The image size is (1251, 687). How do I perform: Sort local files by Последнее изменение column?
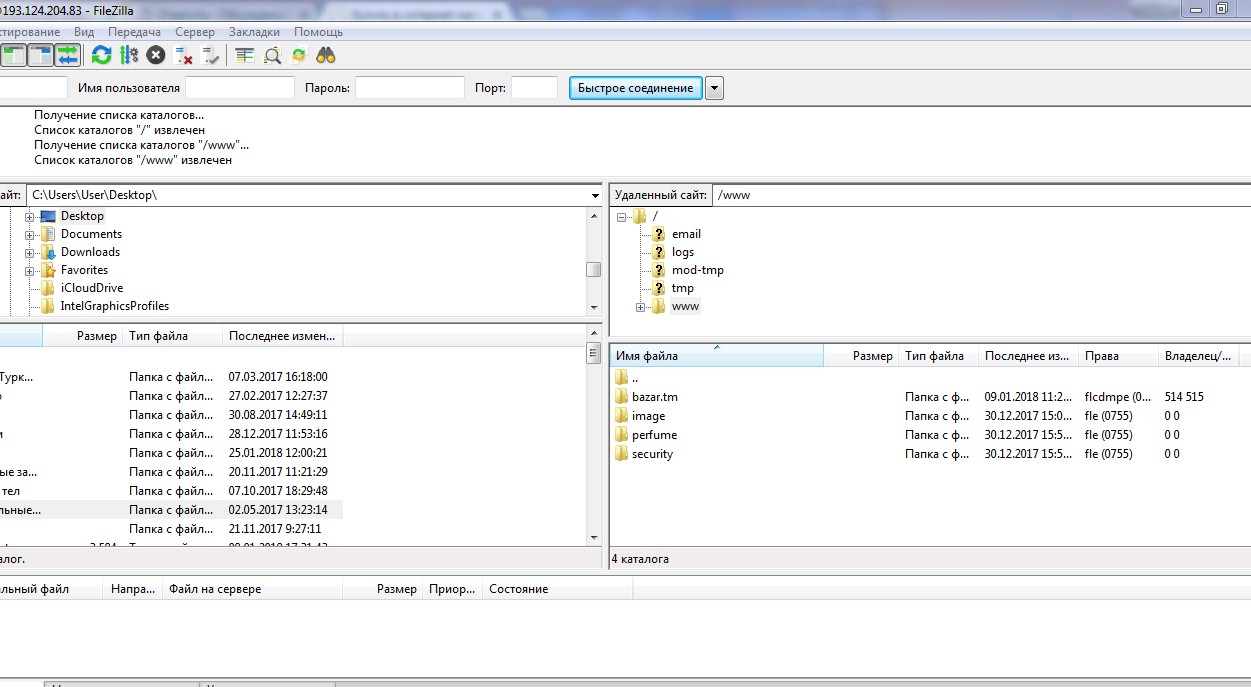[x=282, y=336]
